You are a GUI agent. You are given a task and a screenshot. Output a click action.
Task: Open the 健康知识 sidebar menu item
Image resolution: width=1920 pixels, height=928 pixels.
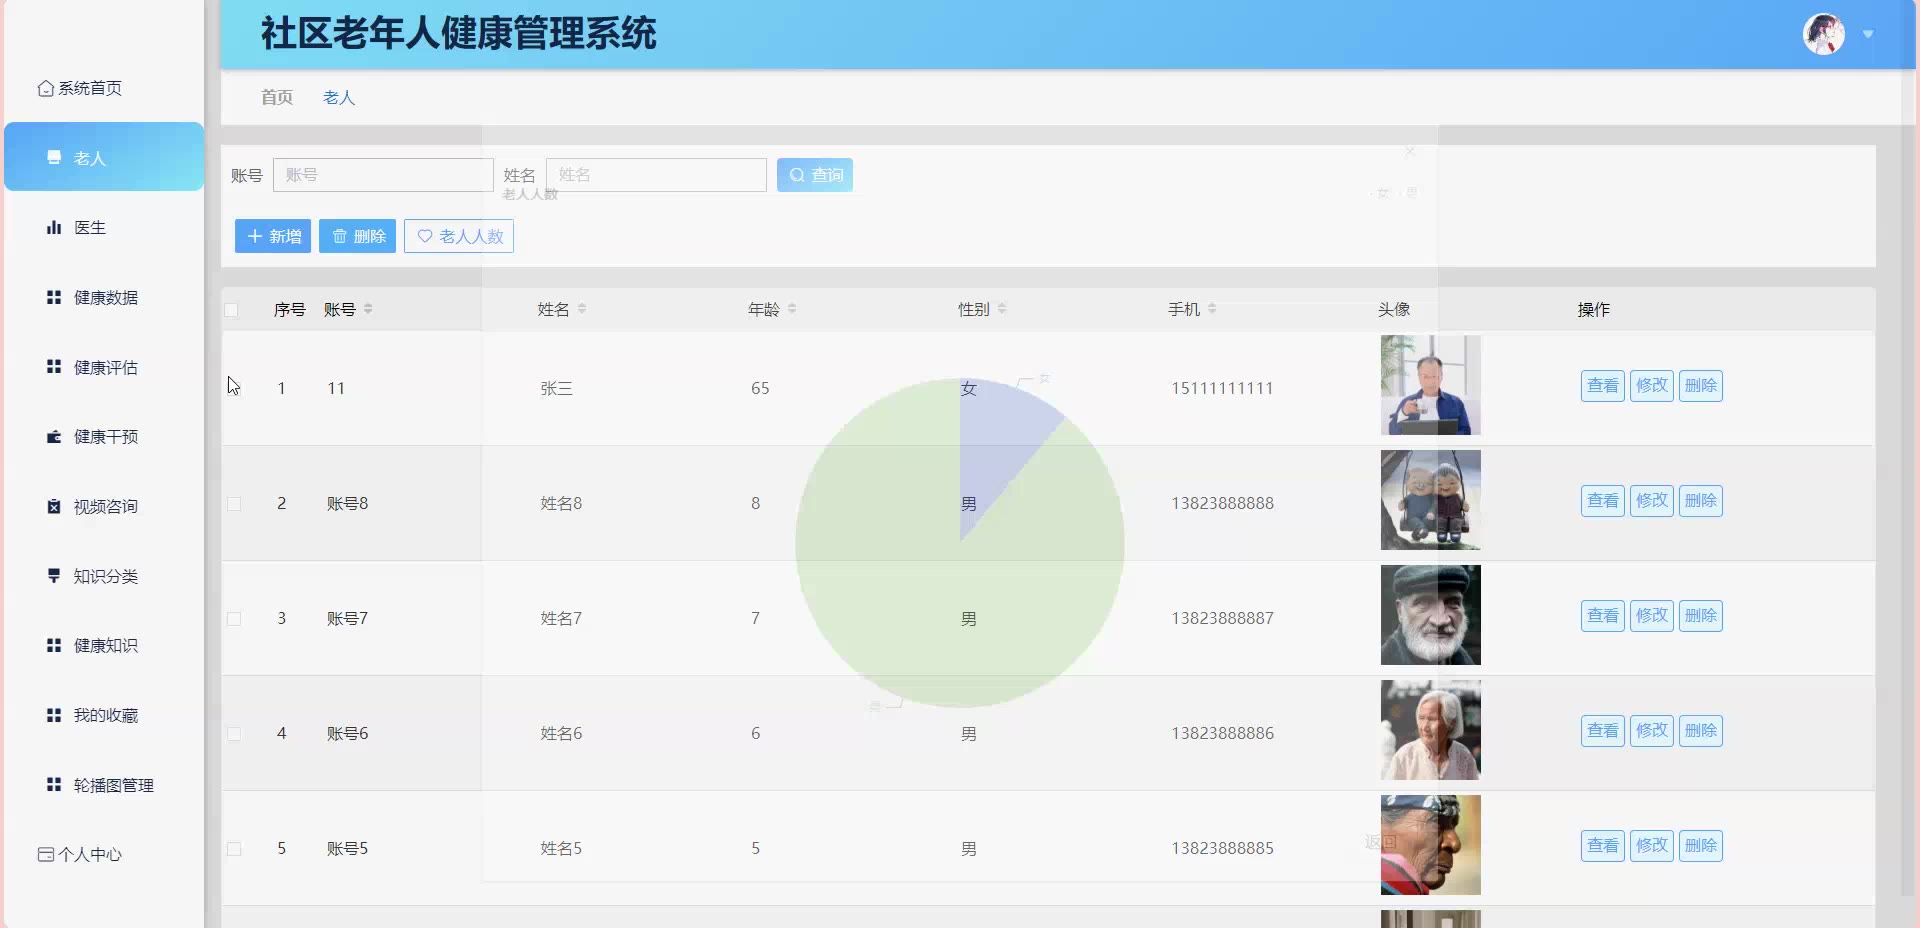104,646
